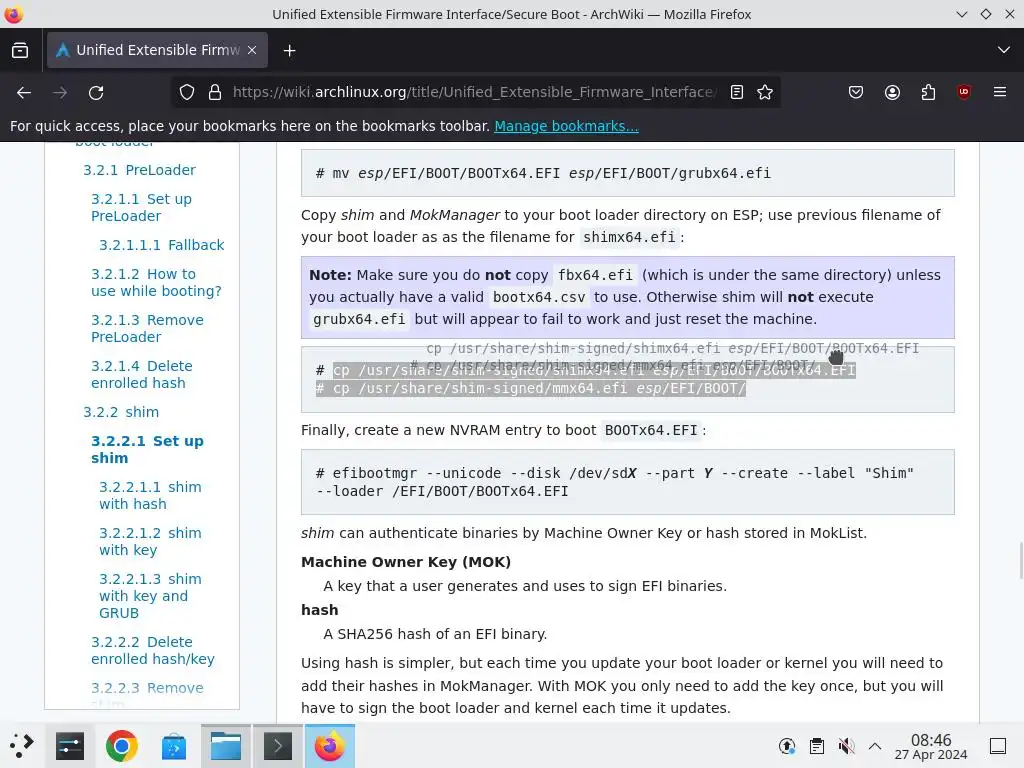This screenshot has width=1024, height=768.
Task: Switch to the Unified Extensible Firmware tab
Action: (x=157, y=50)
